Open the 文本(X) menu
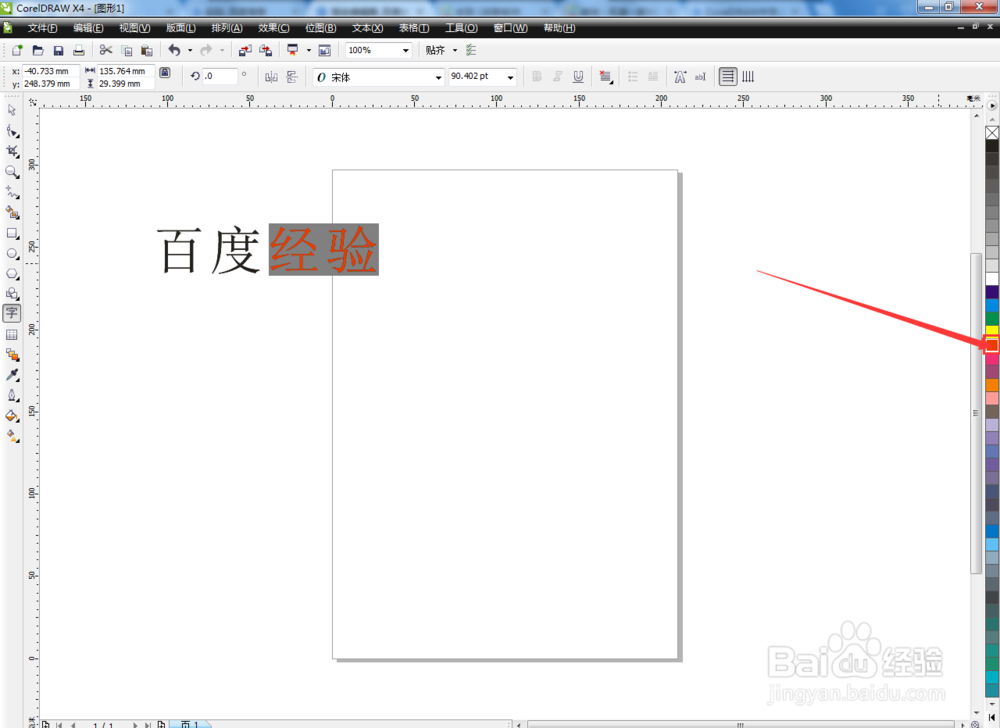This screenshot has width=1000, height=728. pyautogui.click(x=367, y=28)
